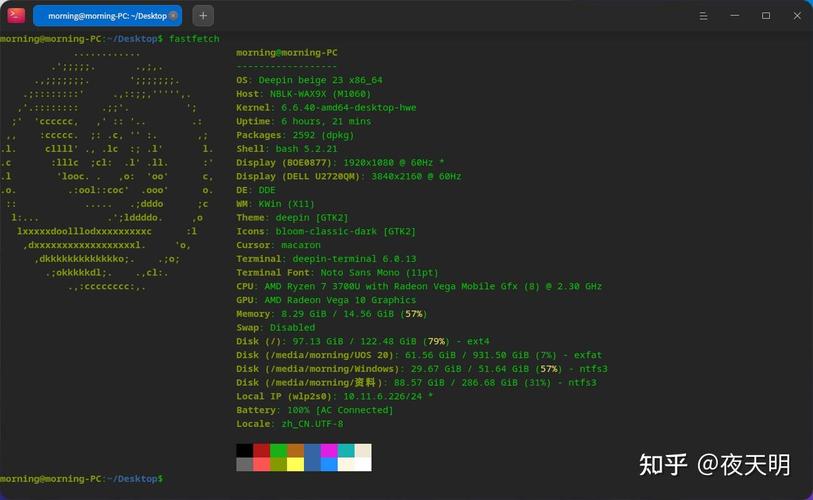Viewport: 813px width, 500px height.
Task: Click the Kernel version line
Action: (x=326, y=107)
